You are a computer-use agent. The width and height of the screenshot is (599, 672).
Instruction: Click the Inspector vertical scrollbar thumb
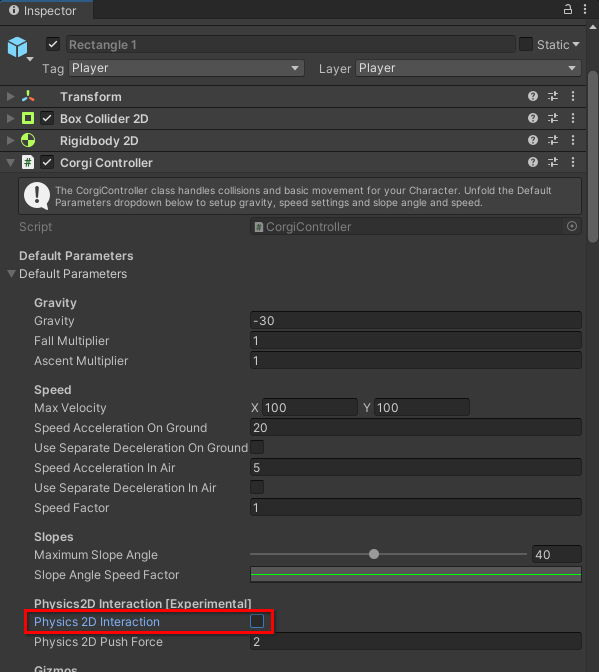coord(593,157)
